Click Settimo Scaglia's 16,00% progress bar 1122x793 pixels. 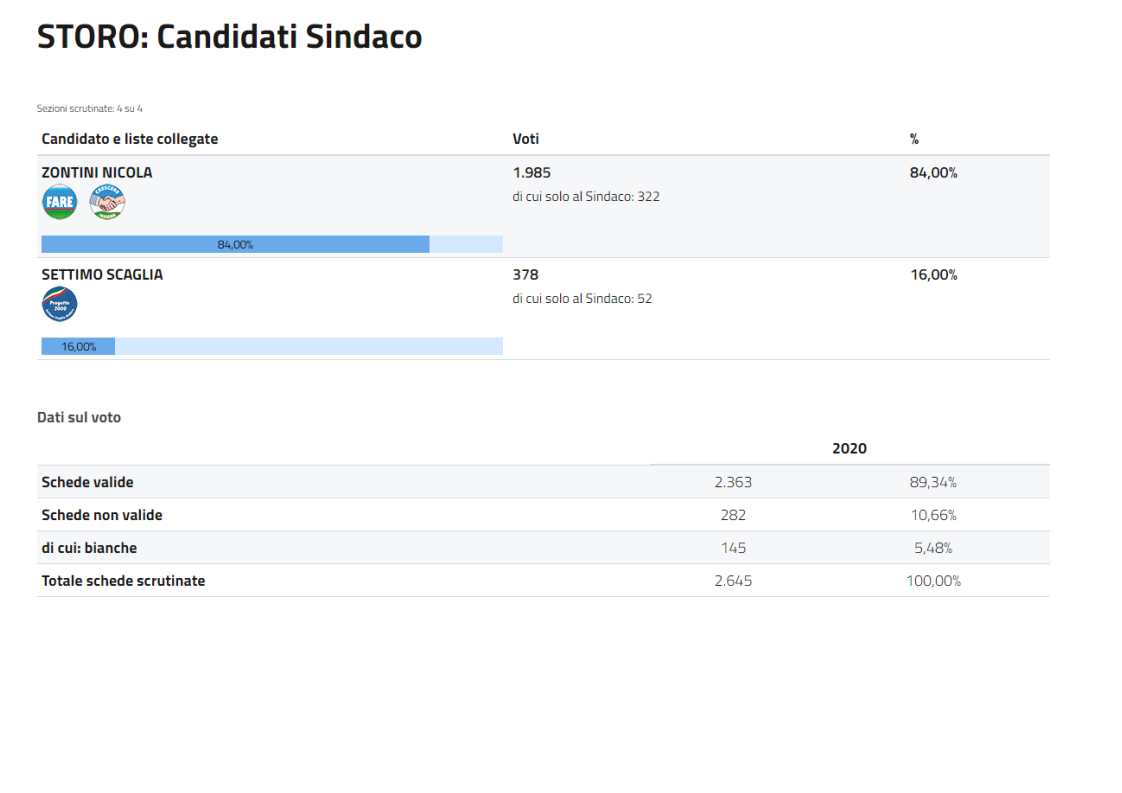(x=79, y=346)
